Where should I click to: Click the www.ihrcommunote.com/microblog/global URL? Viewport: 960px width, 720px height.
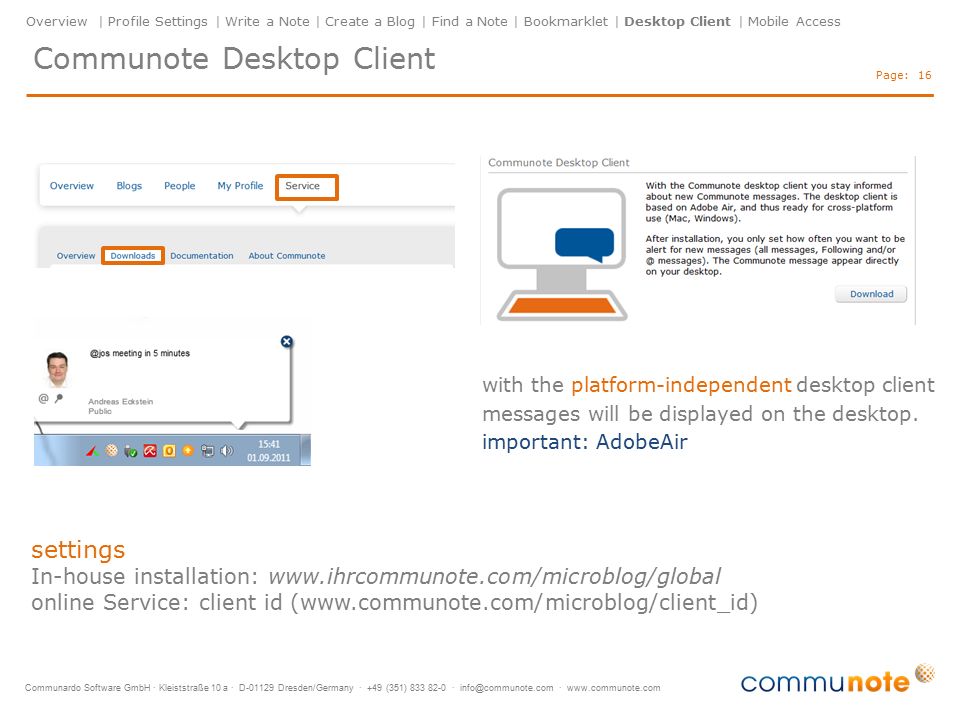click(x=495, y=576)
